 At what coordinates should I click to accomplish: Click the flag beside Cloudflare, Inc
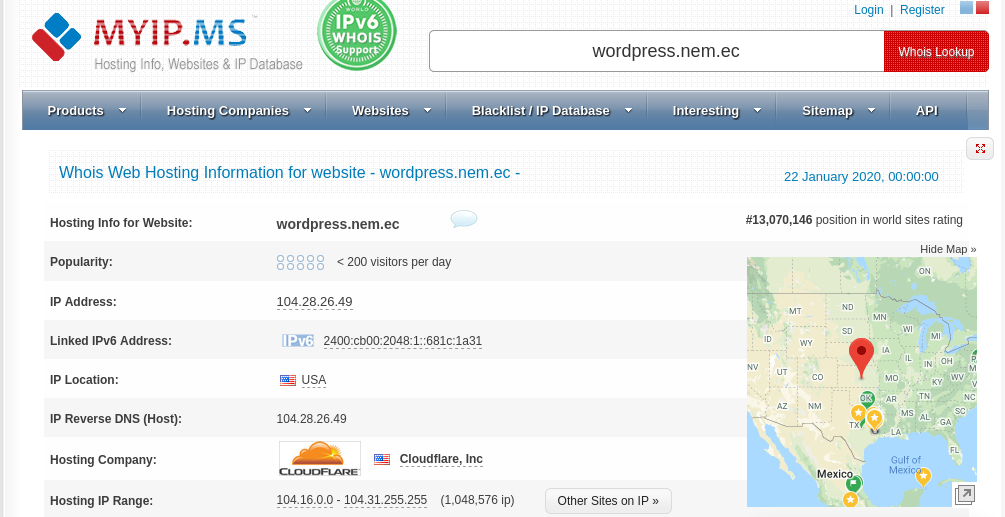(382, 459)
